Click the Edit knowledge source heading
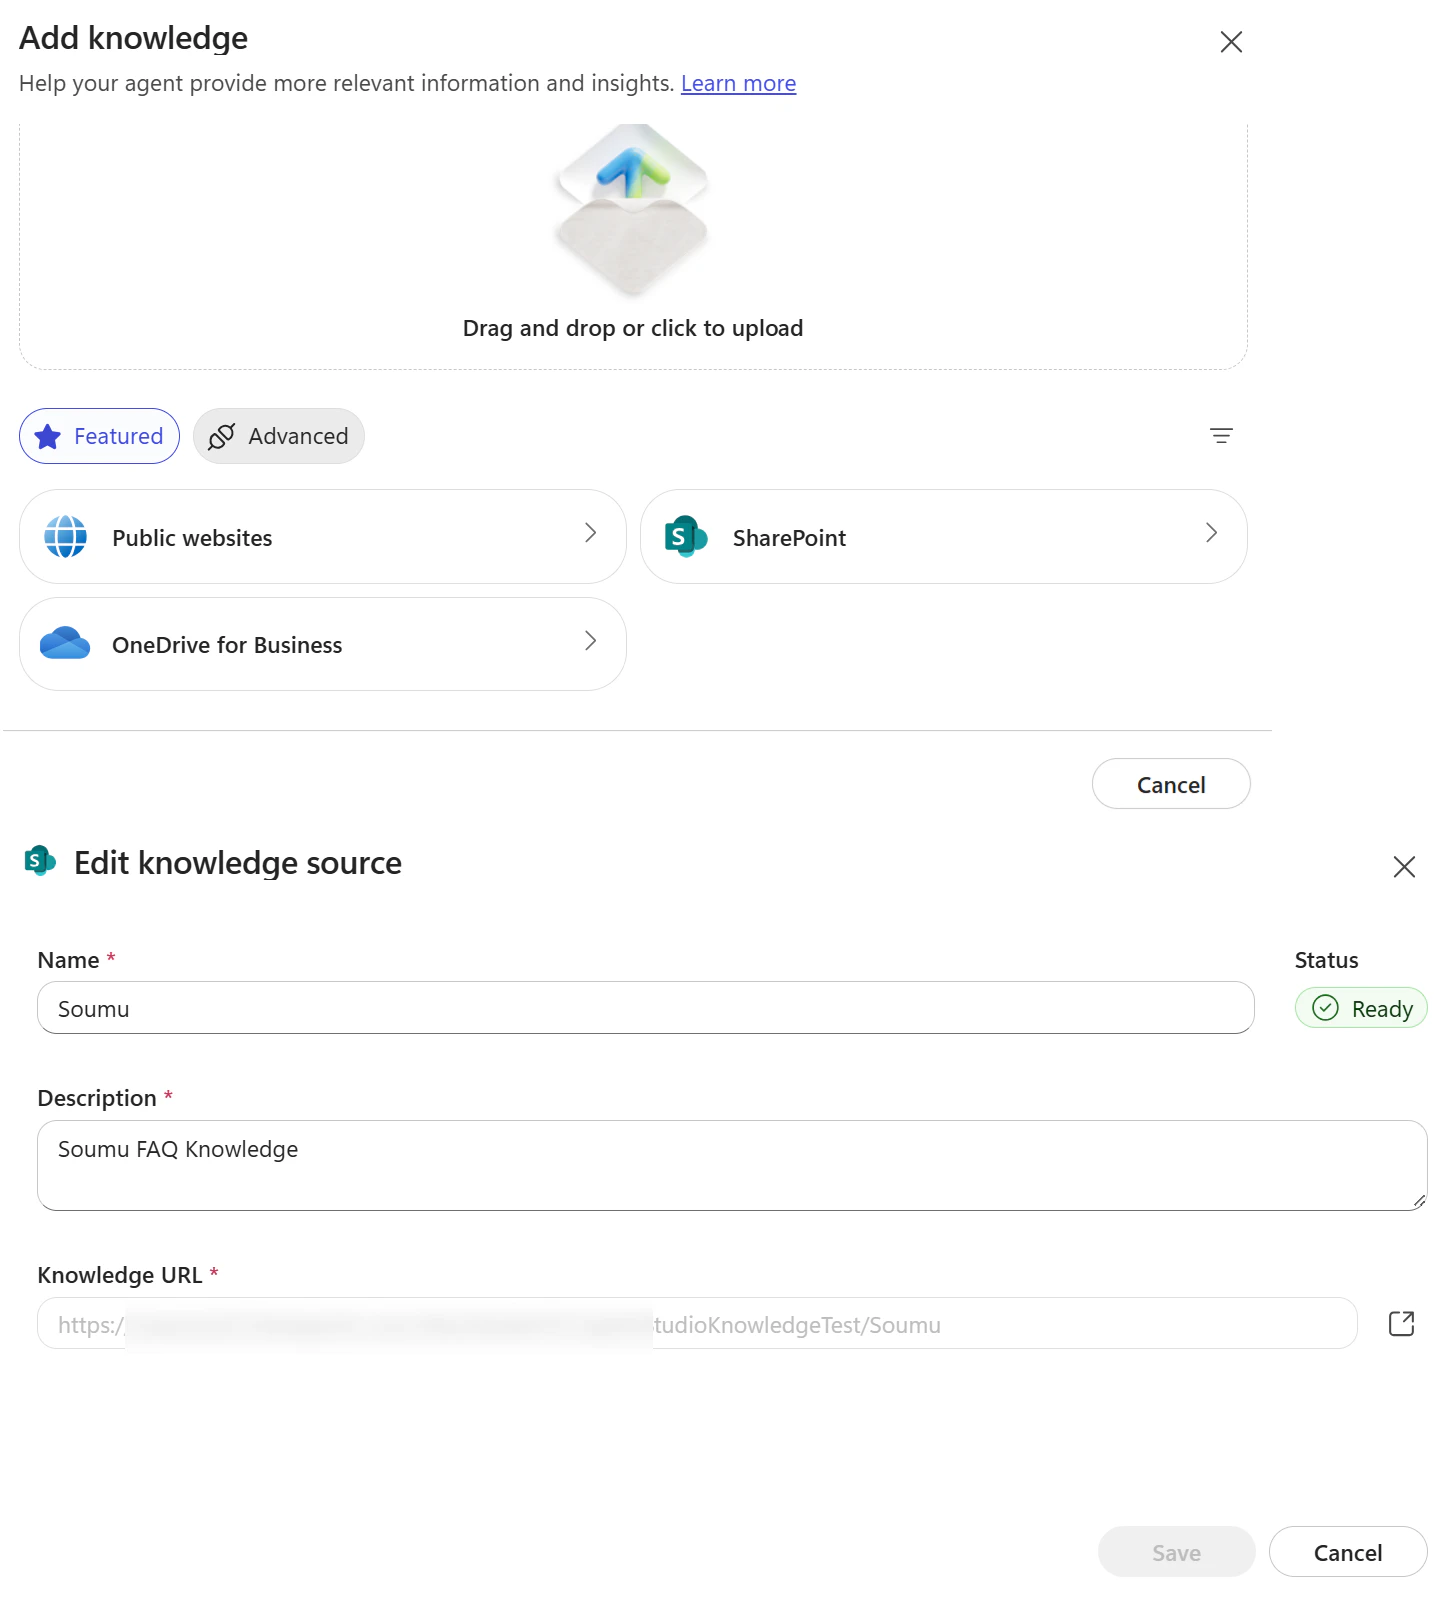This screenshot has width=1434, height=1598. (x=238, y=863)
